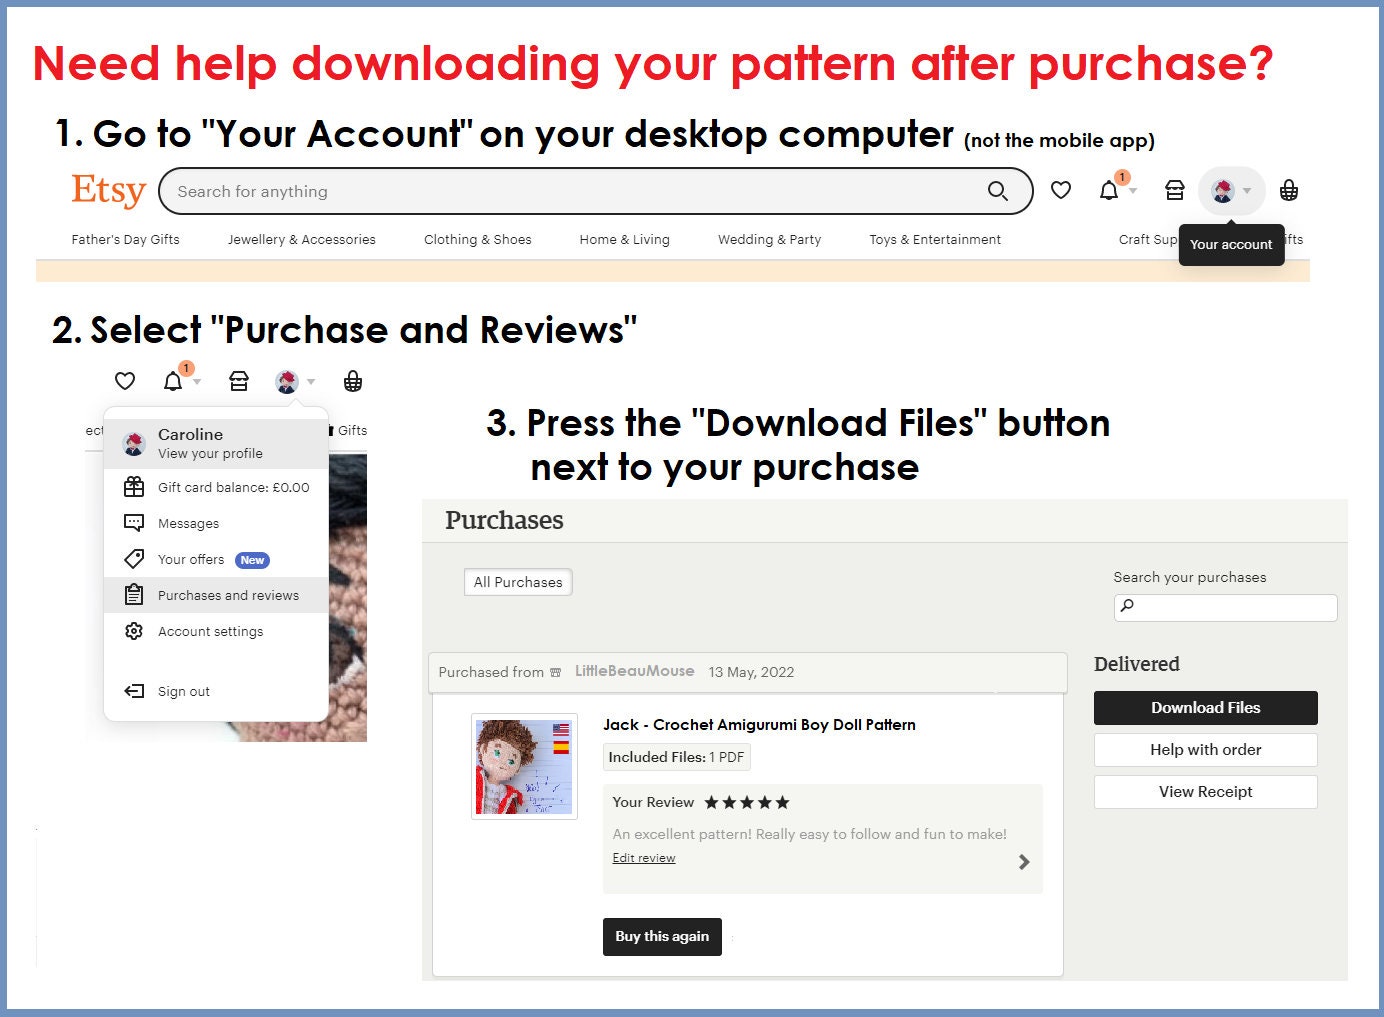
Task: Click the Account settings gear icon
Action: pos(134,631)
